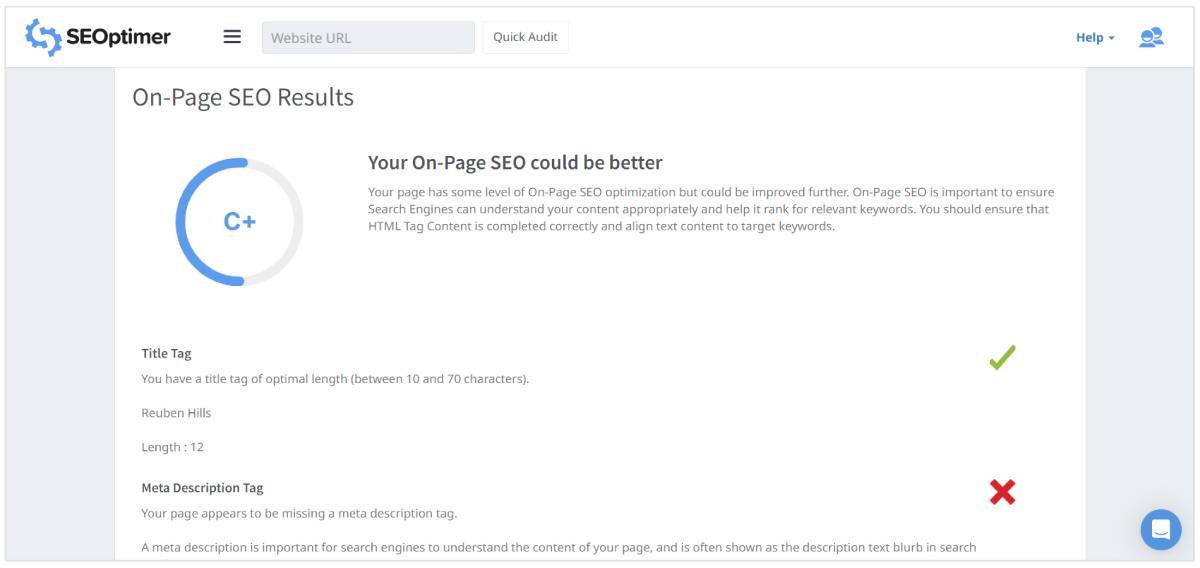
Task: Click the SEOptimer wordmark text
Action: pos(118,38)
